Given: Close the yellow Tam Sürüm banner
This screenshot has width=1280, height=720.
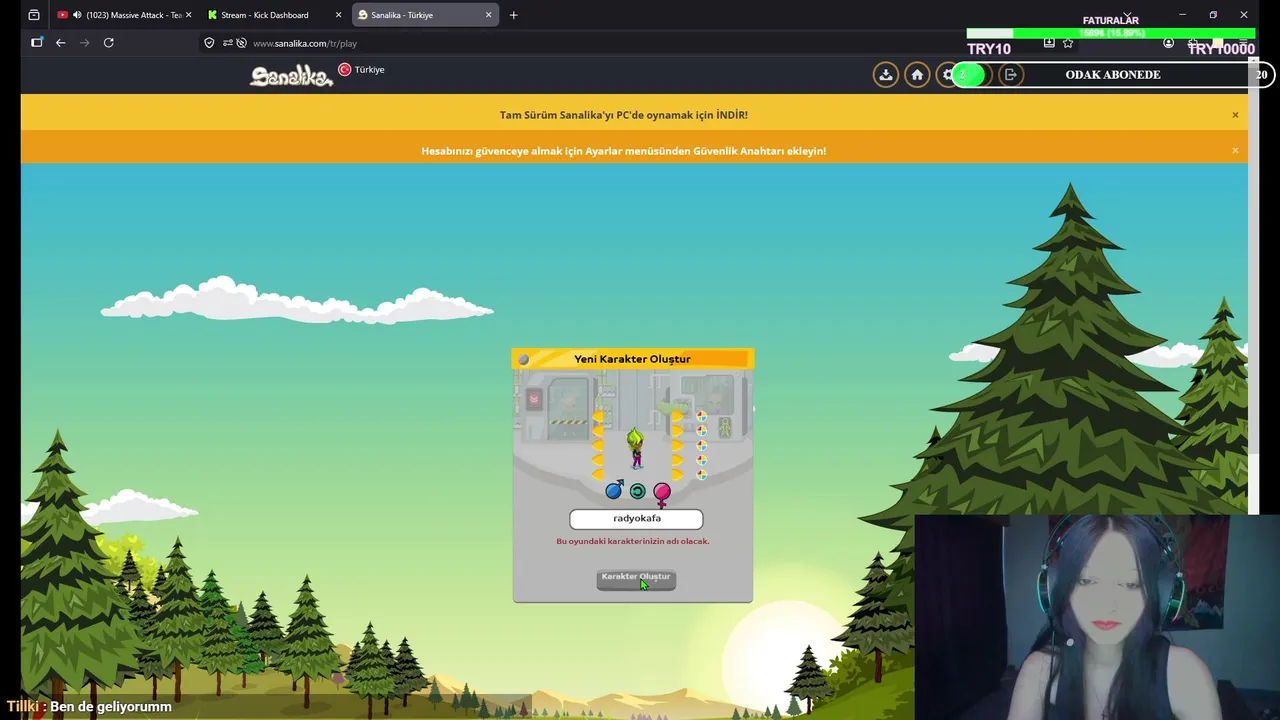Looking at the screenshot, I should click(1235, 115).
